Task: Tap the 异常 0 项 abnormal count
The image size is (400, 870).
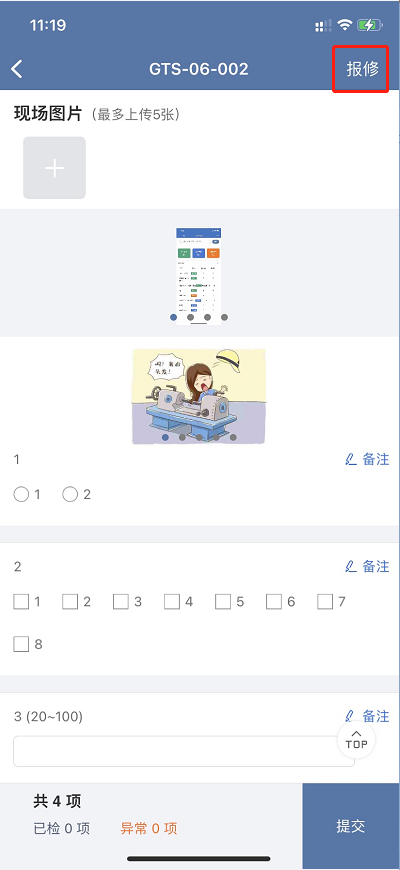Action: 149,829
